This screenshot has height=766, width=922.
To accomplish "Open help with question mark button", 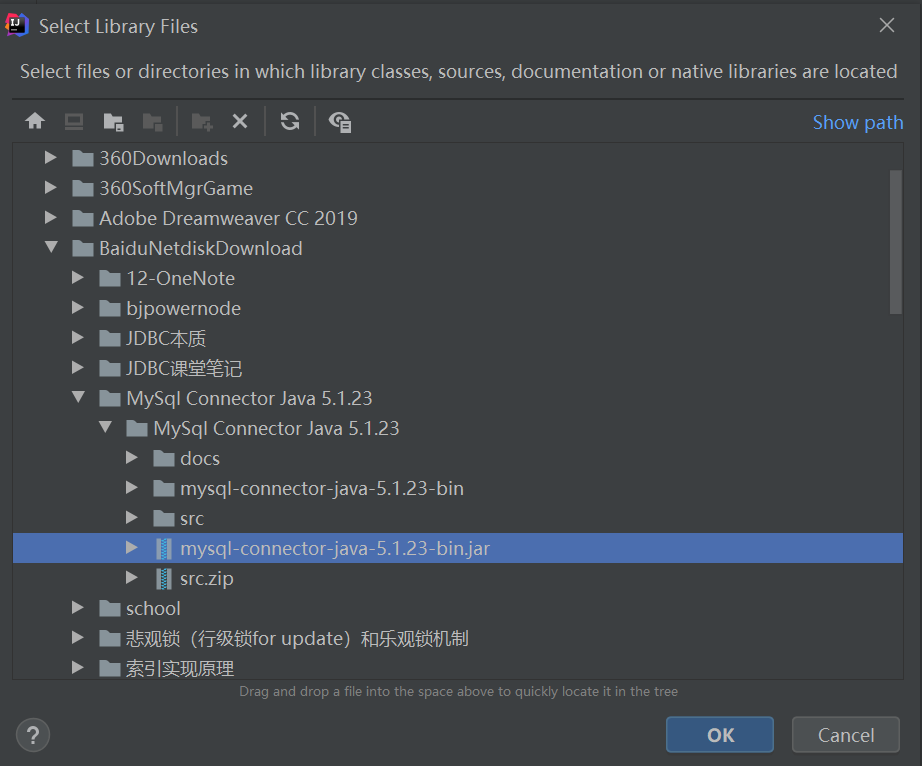I will [33, 735].
